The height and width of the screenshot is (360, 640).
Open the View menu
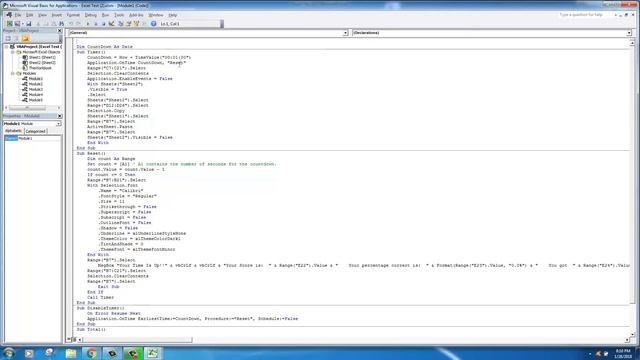pyautogui.click(x=42, y=15)
